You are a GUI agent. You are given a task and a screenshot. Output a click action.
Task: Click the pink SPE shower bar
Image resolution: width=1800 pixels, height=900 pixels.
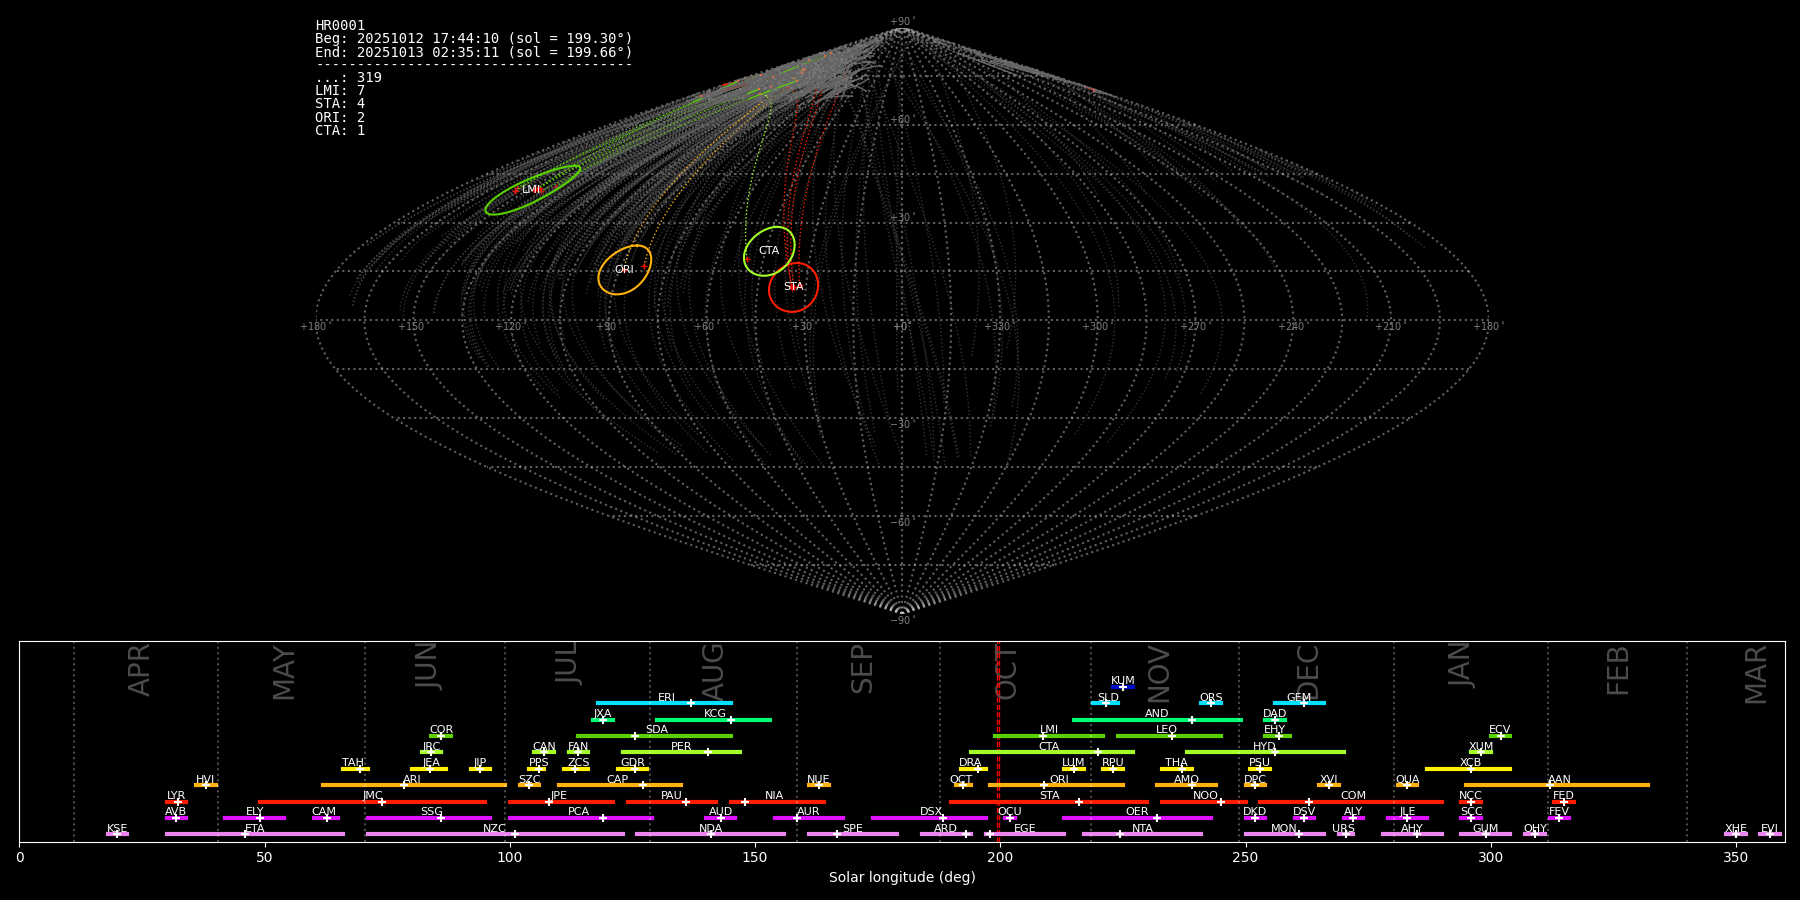click(853, 834)
